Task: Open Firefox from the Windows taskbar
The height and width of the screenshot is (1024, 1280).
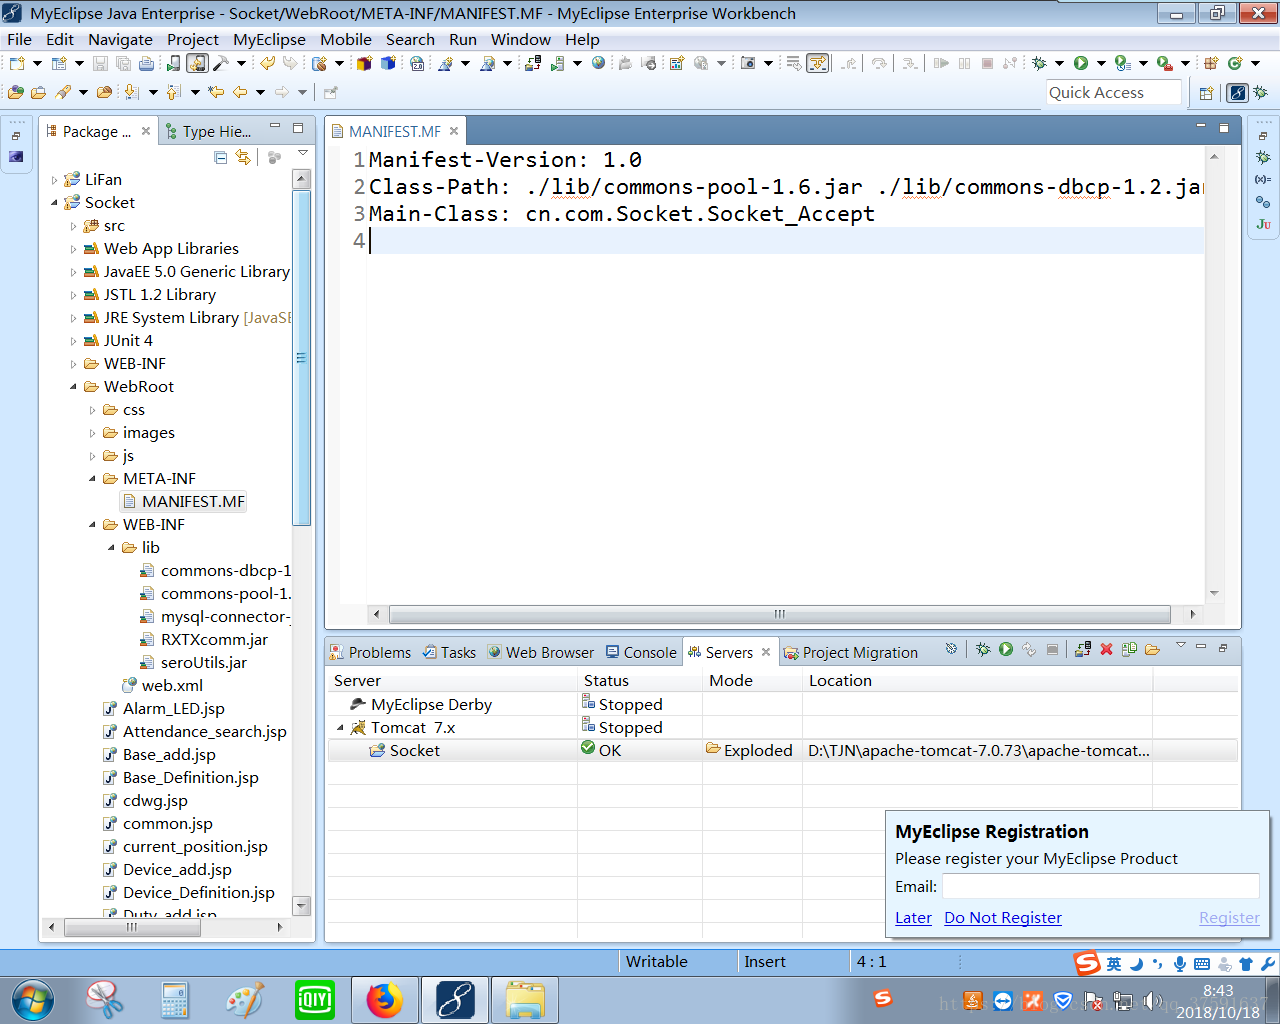Action: click(384, 1000)
